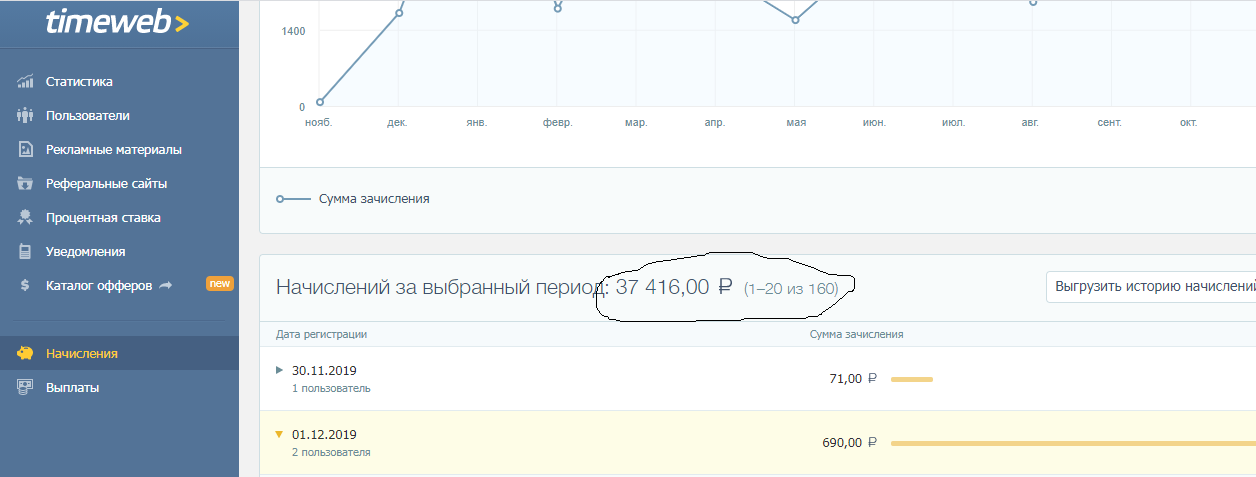The height and width of the screenshot is (477, 1256).
Task: Toggle Сумма зачисления legend series
Action: 353,199
